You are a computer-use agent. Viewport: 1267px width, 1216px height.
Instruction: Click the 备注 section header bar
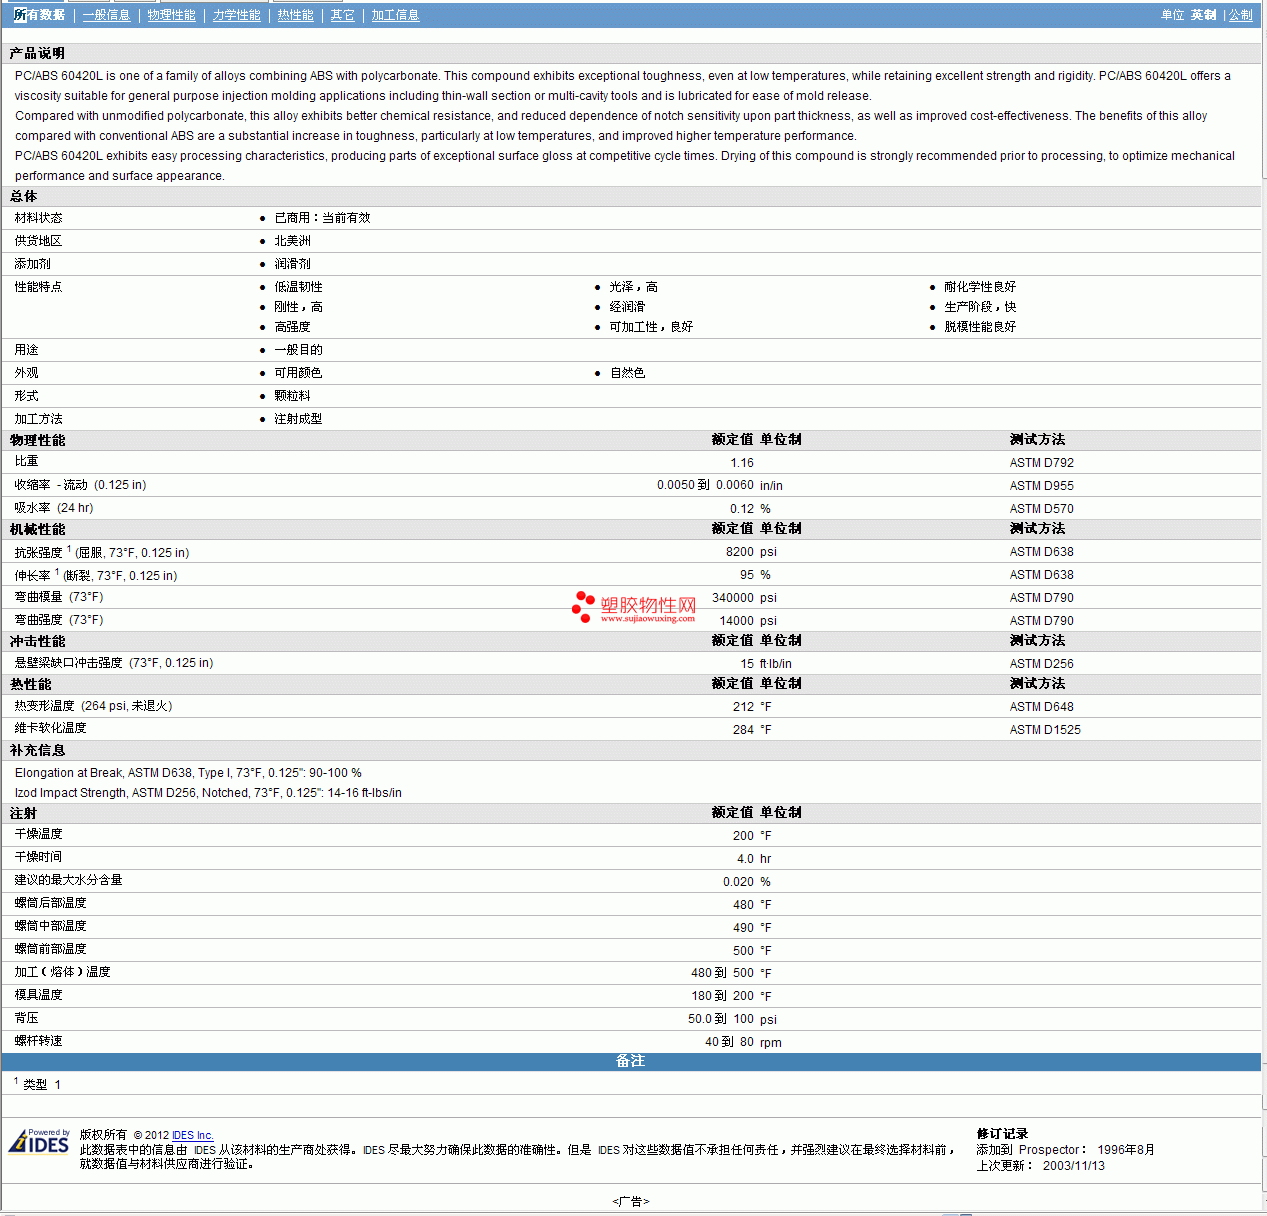tap(631, 1061)
